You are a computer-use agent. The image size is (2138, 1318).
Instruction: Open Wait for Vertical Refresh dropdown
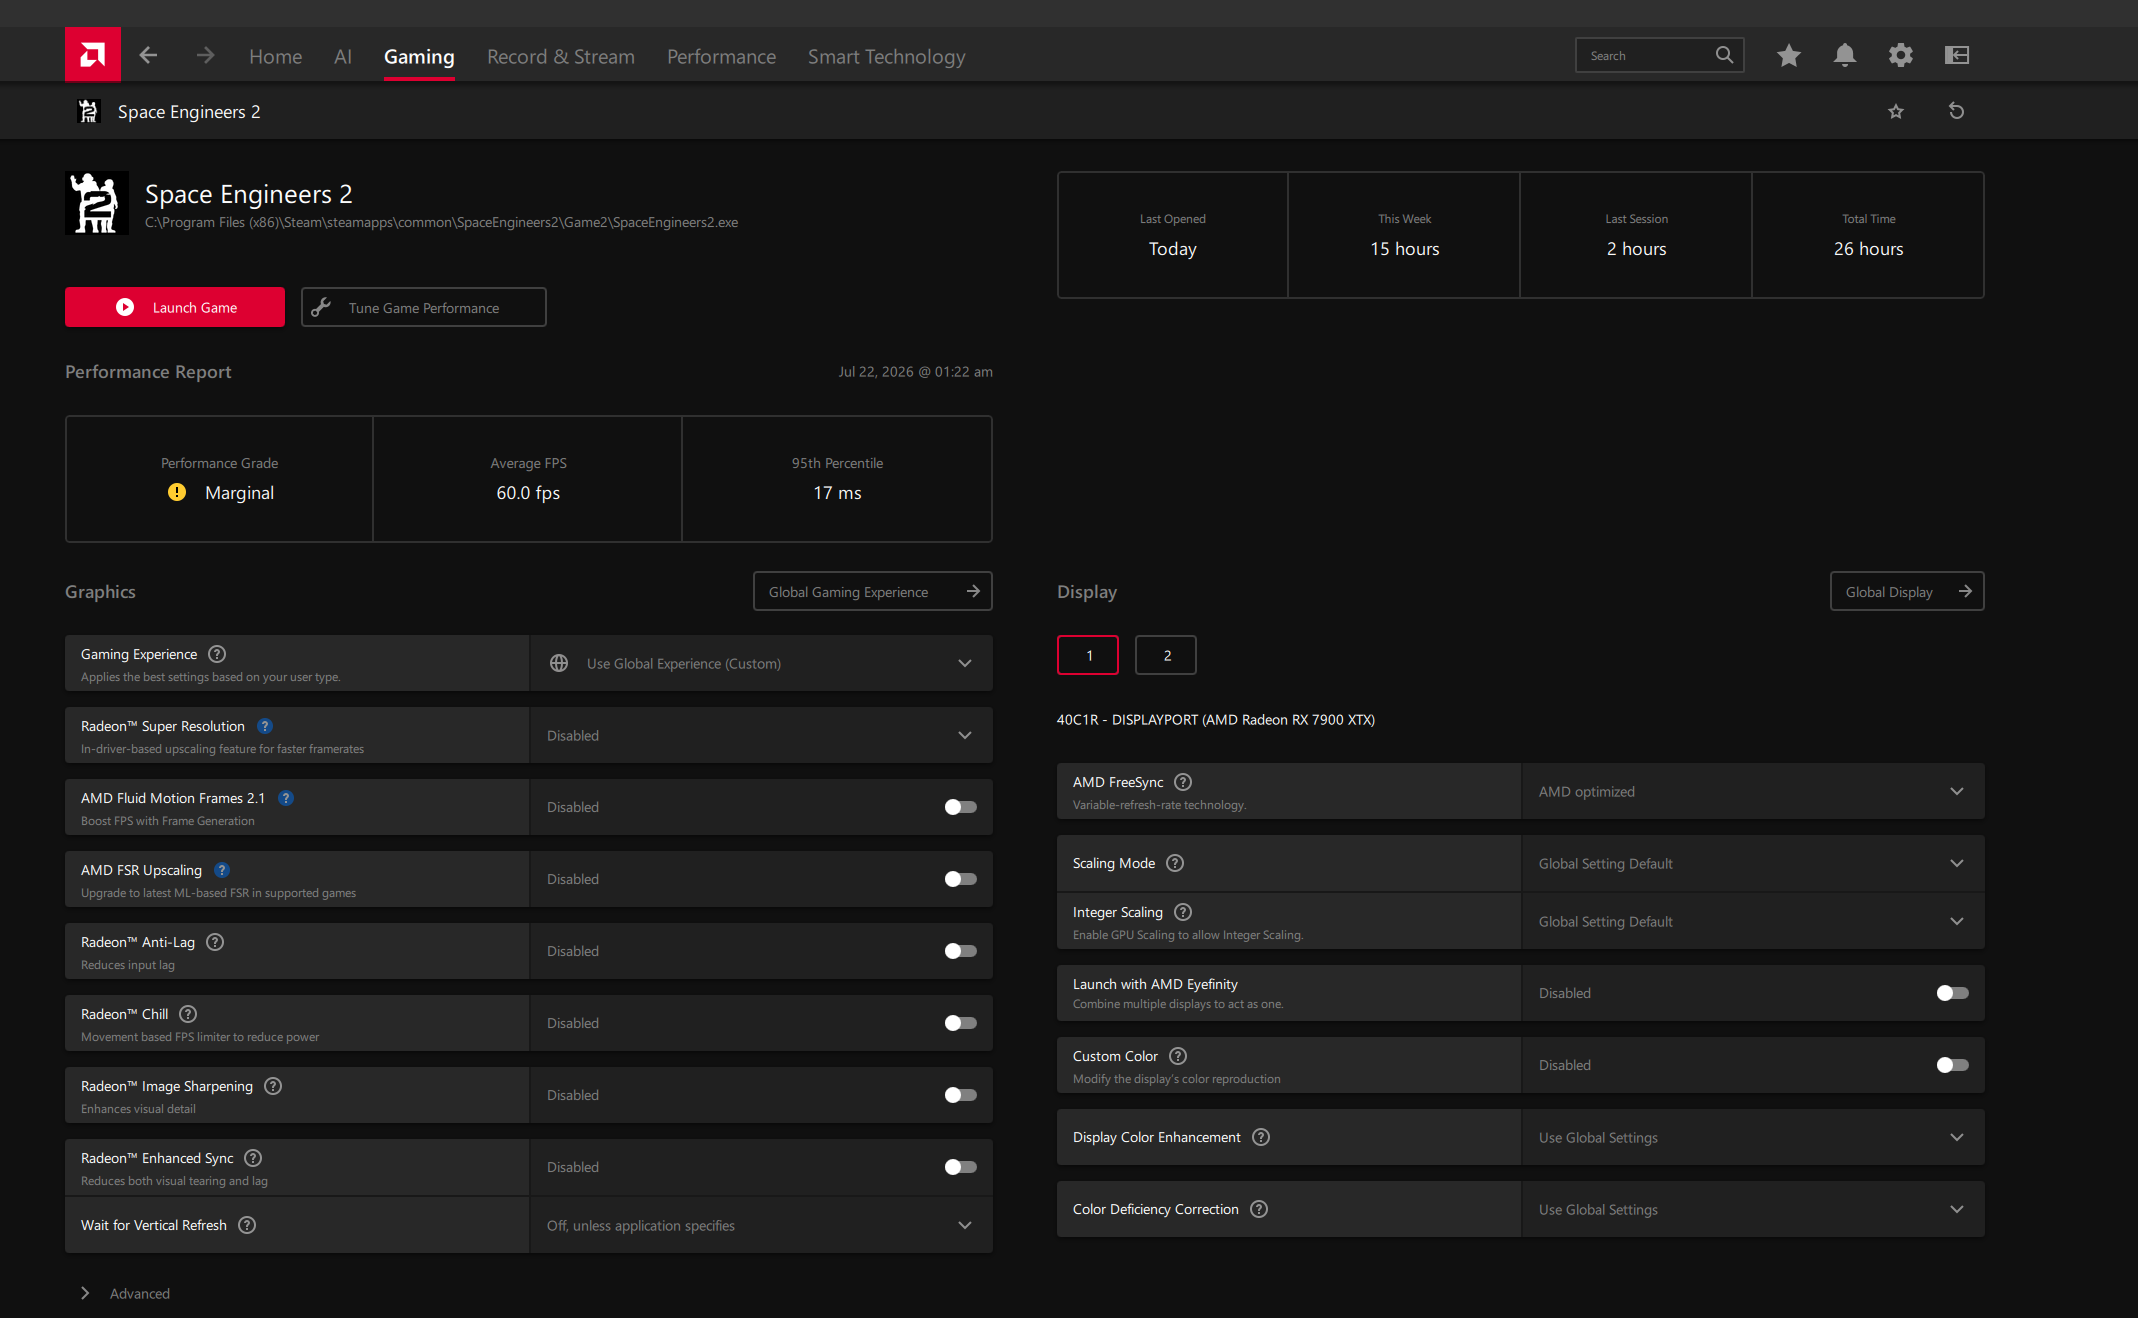point(761,1225)
